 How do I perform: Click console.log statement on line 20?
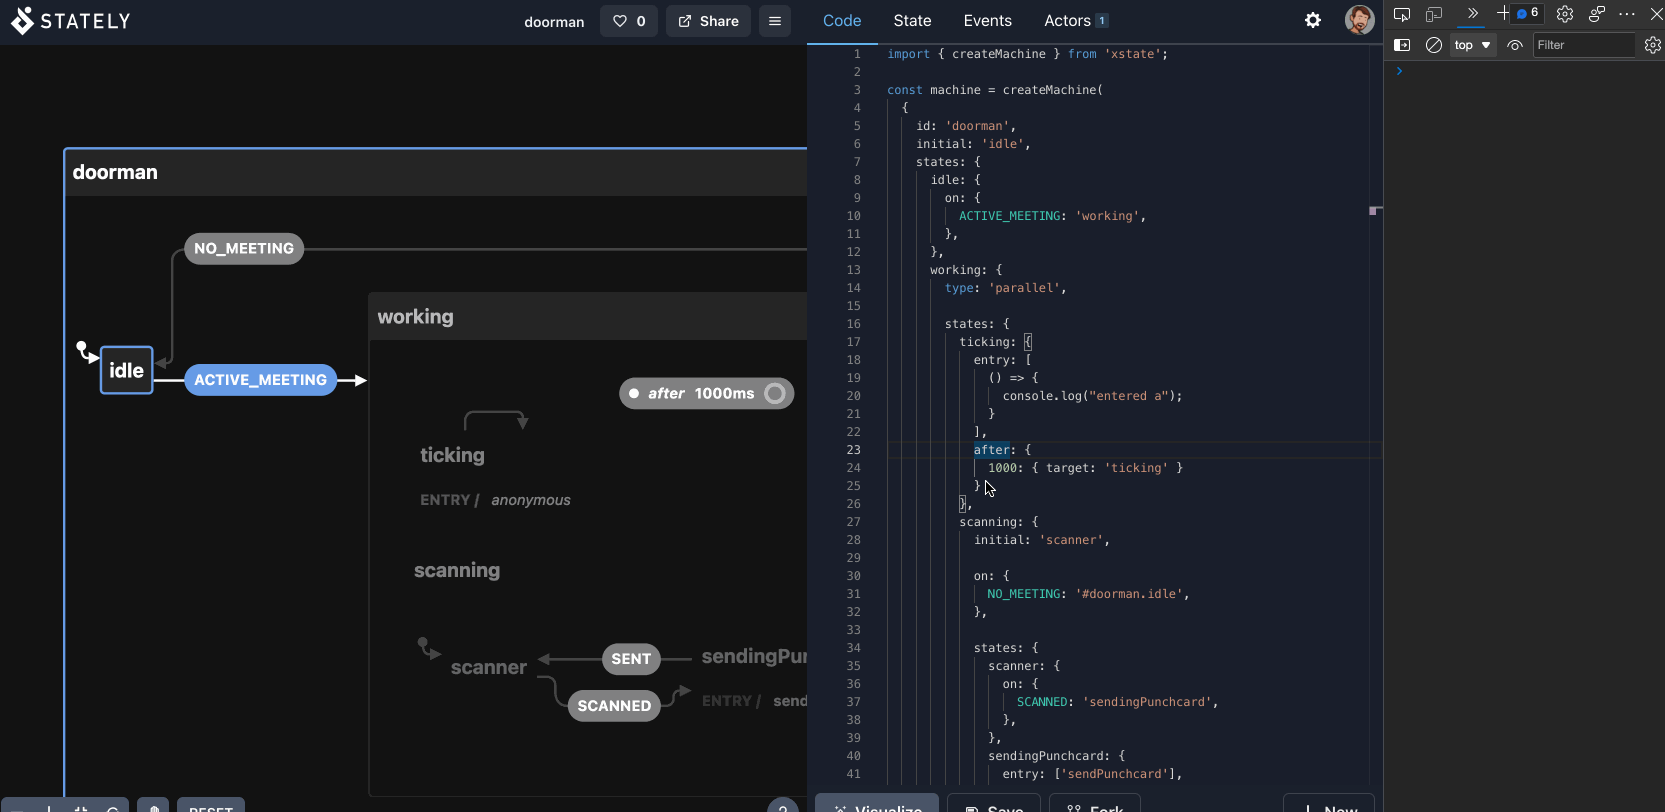(x=1092, y=396)
